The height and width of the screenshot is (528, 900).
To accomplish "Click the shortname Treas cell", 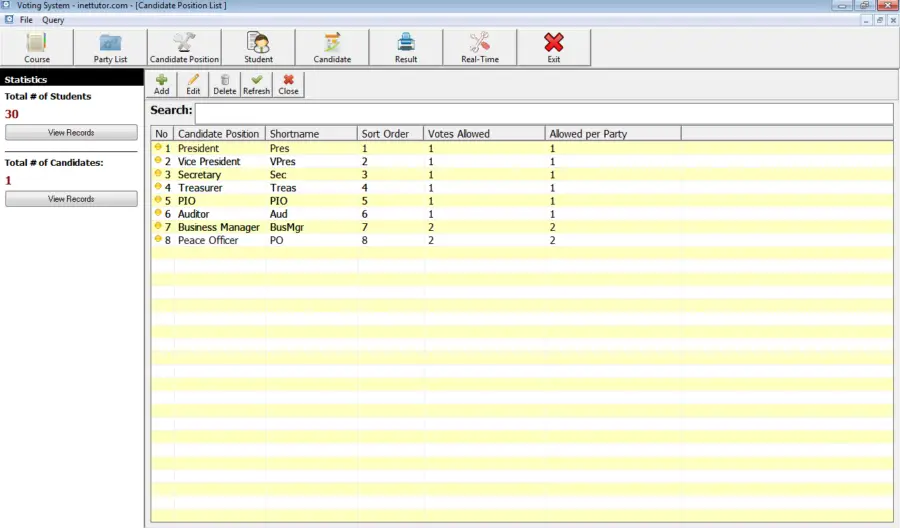I will pos(283,188).
